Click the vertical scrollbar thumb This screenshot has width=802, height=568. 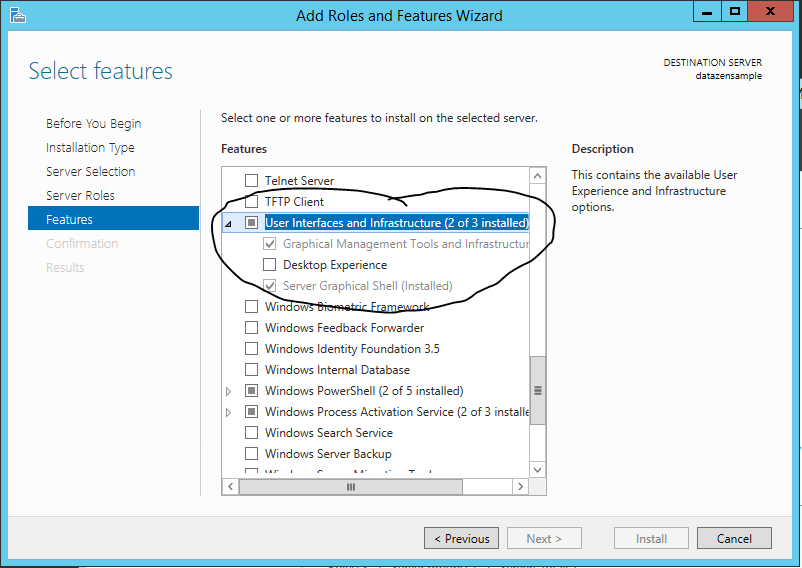pos(538,390)
